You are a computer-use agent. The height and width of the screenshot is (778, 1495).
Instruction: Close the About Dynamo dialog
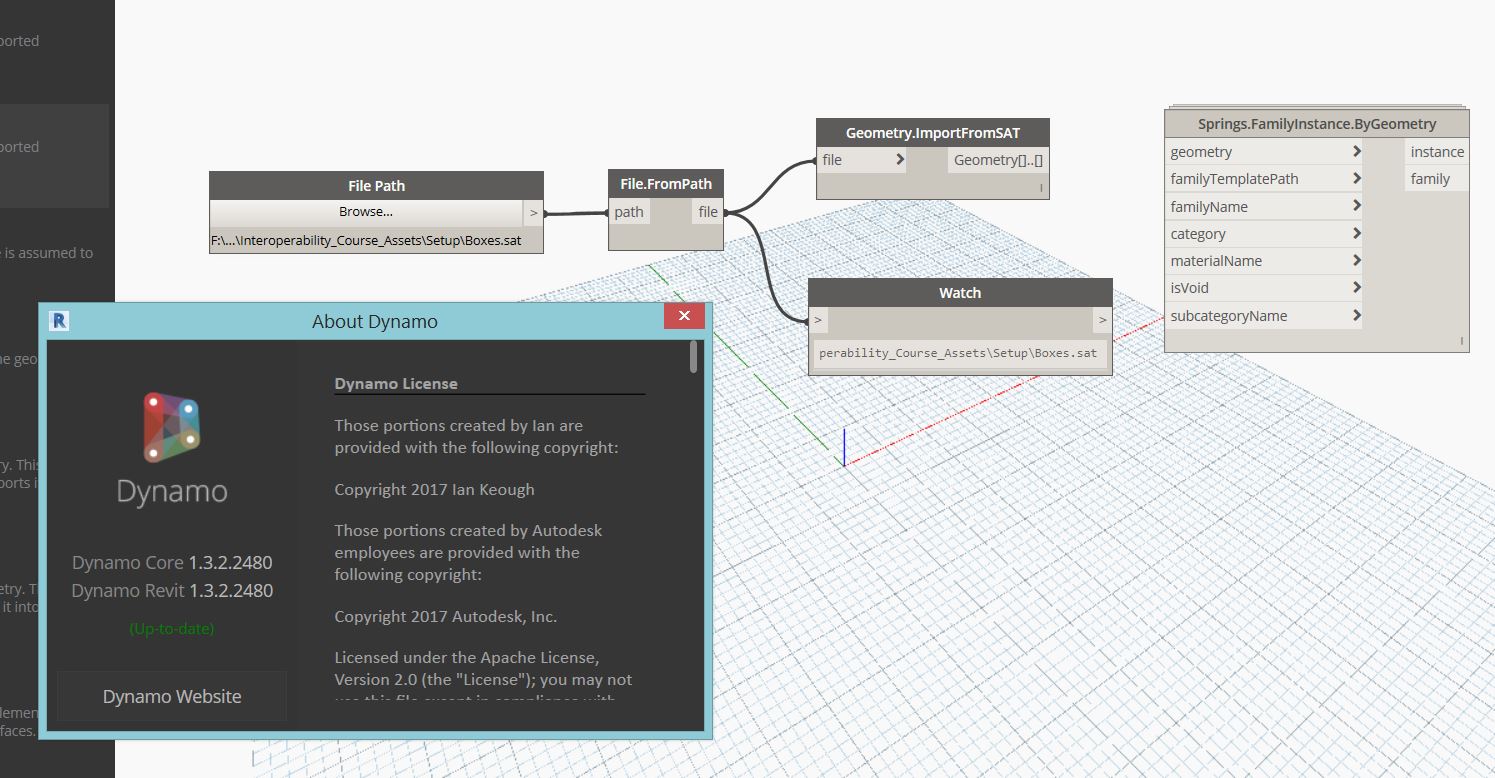(684, 316)
